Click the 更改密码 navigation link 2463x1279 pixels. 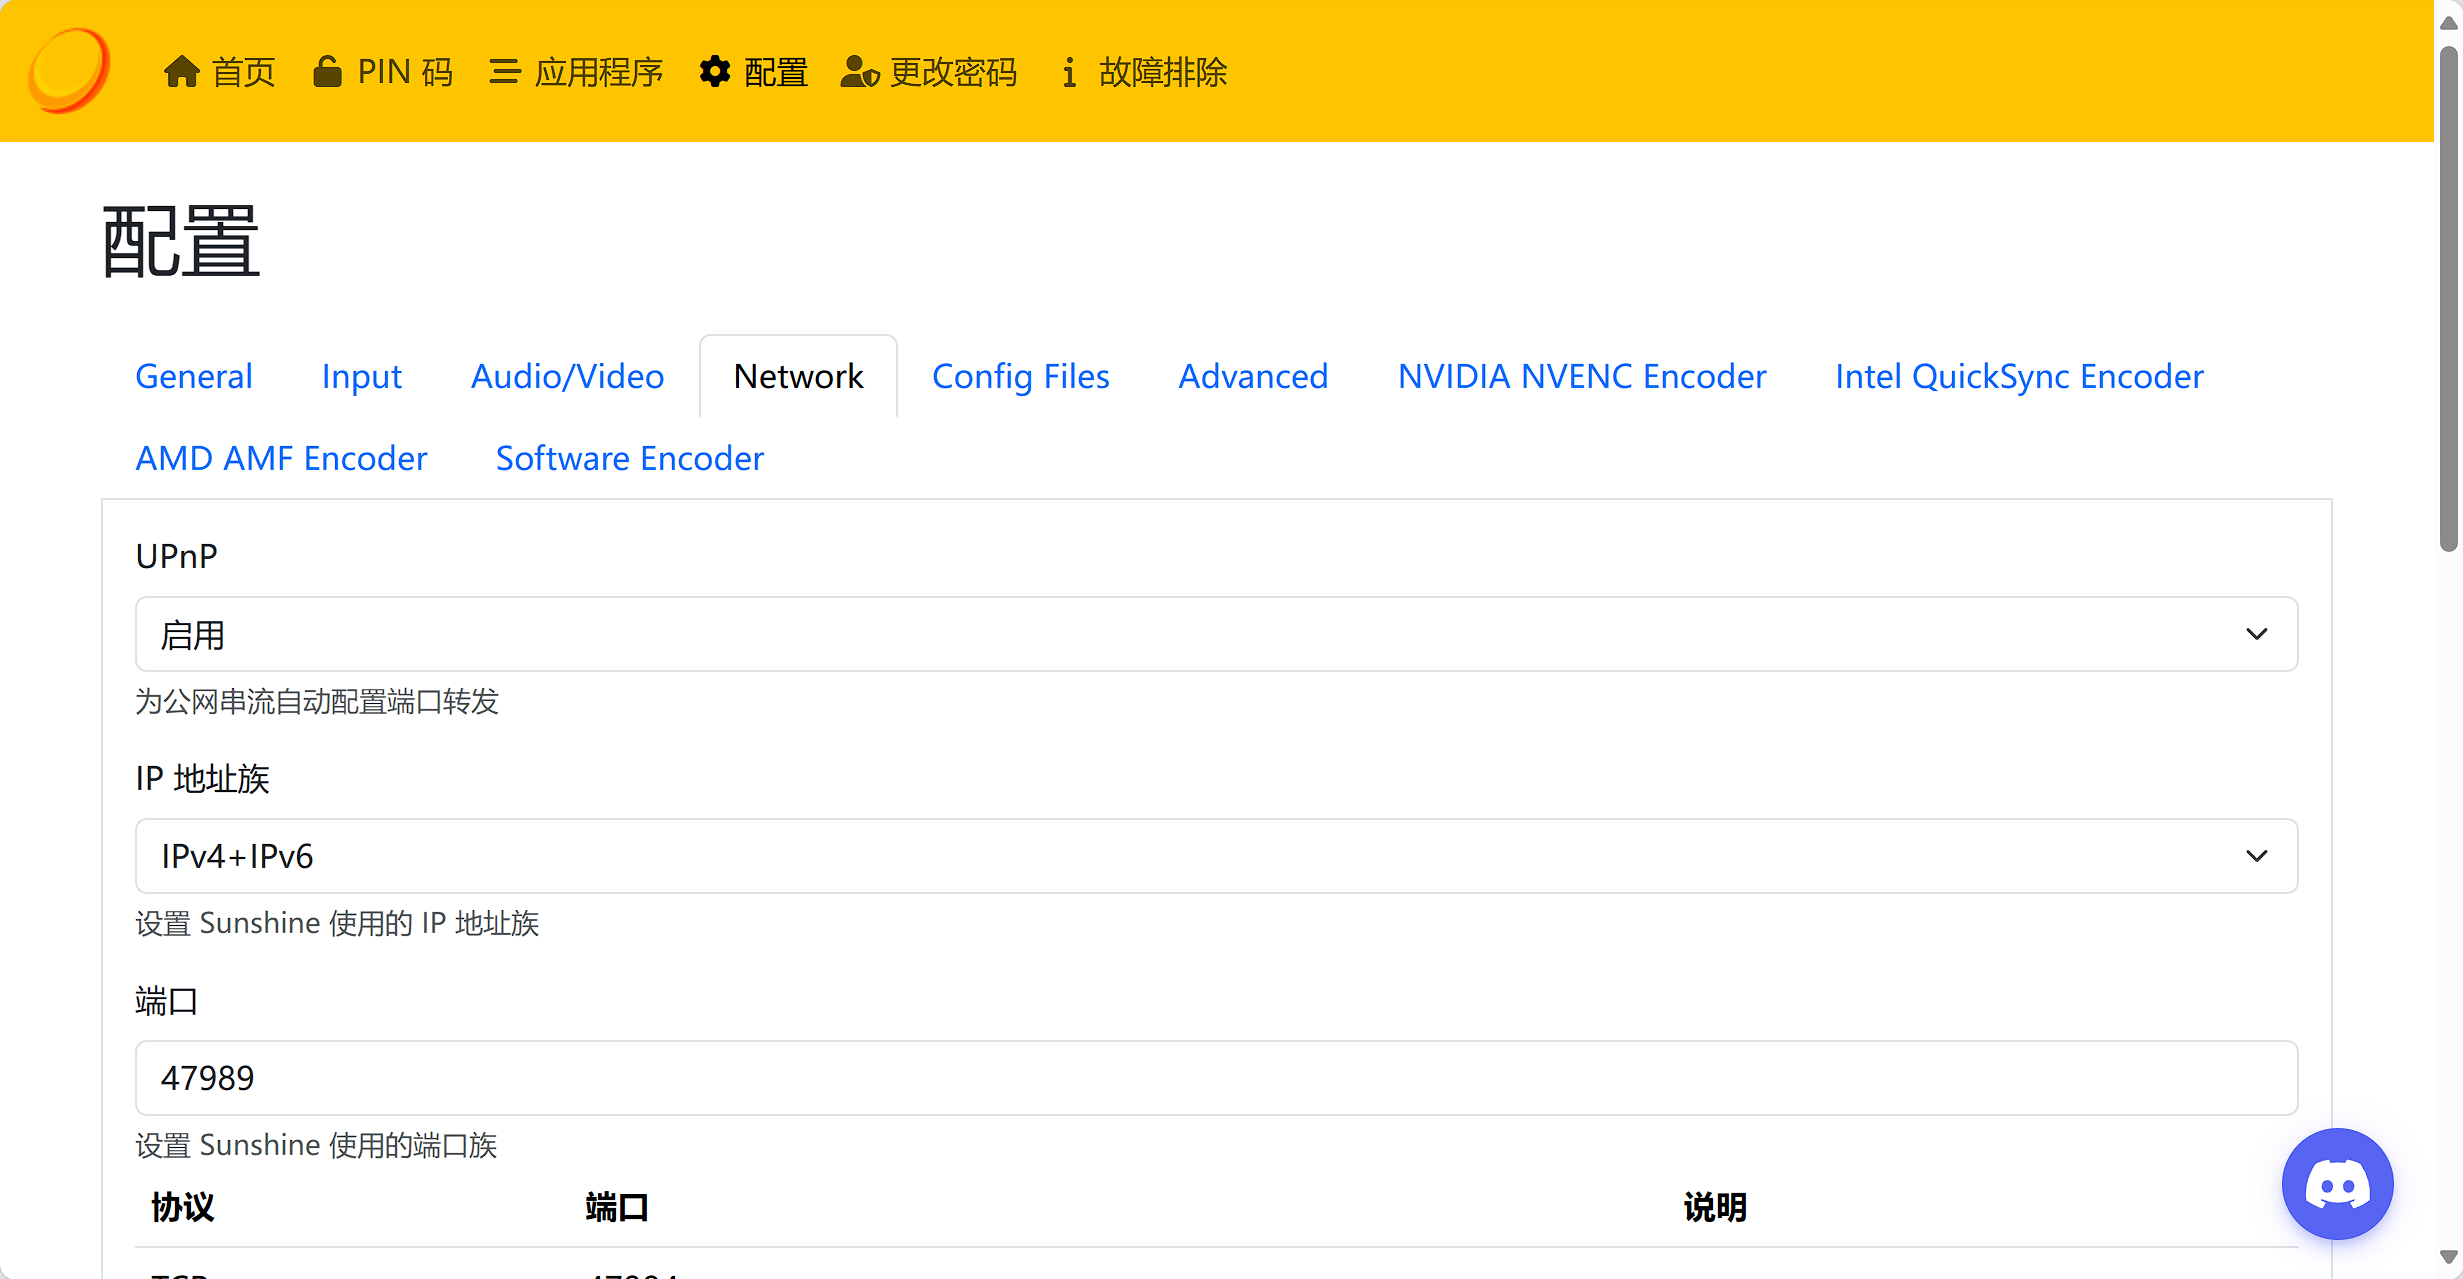[x=953, y=72]
